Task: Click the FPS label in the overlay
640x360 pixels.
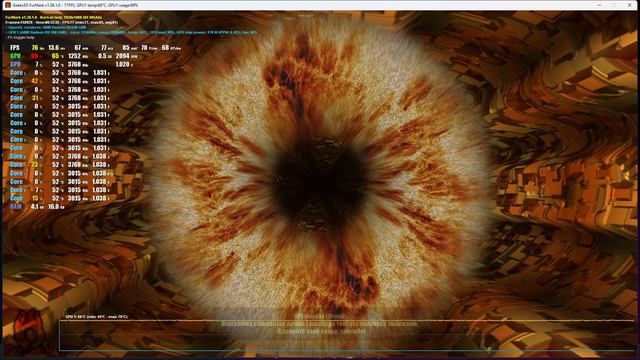Action: coord(15,48)
